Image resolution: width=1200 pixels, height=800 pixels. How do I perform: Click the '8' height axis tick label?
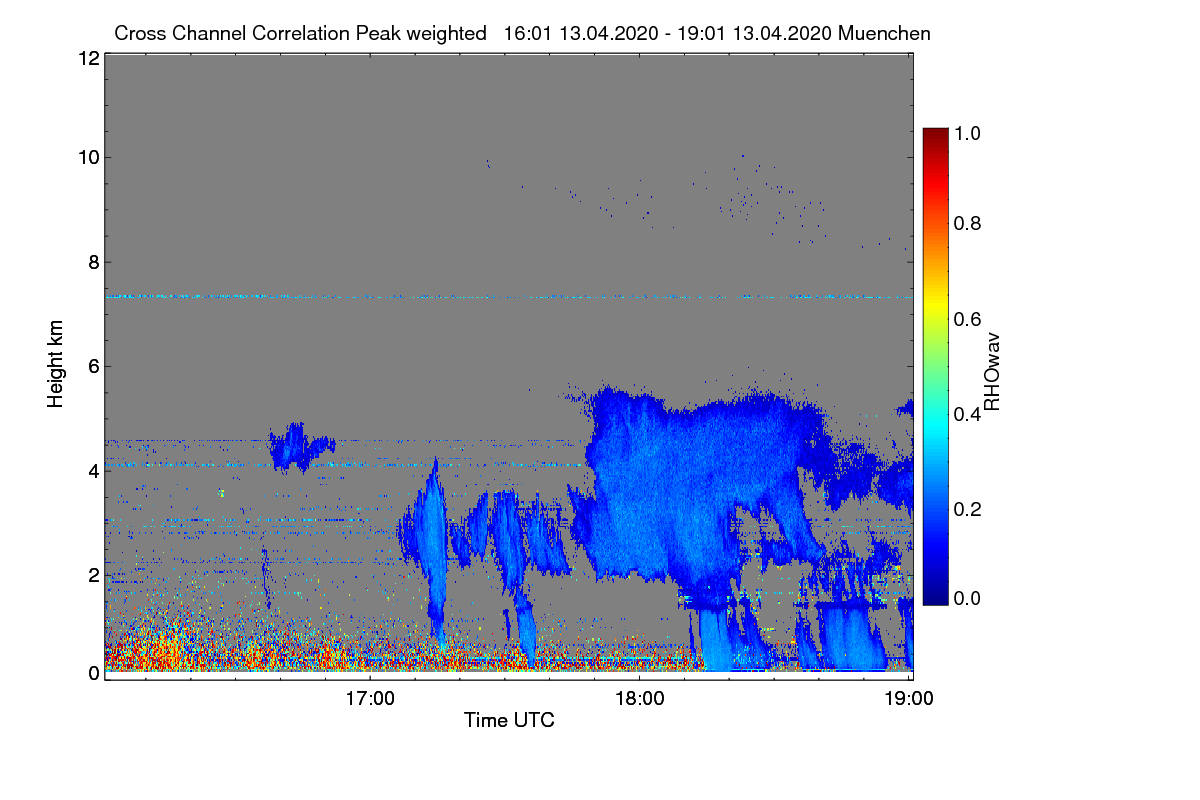click(x=93, y=262)
